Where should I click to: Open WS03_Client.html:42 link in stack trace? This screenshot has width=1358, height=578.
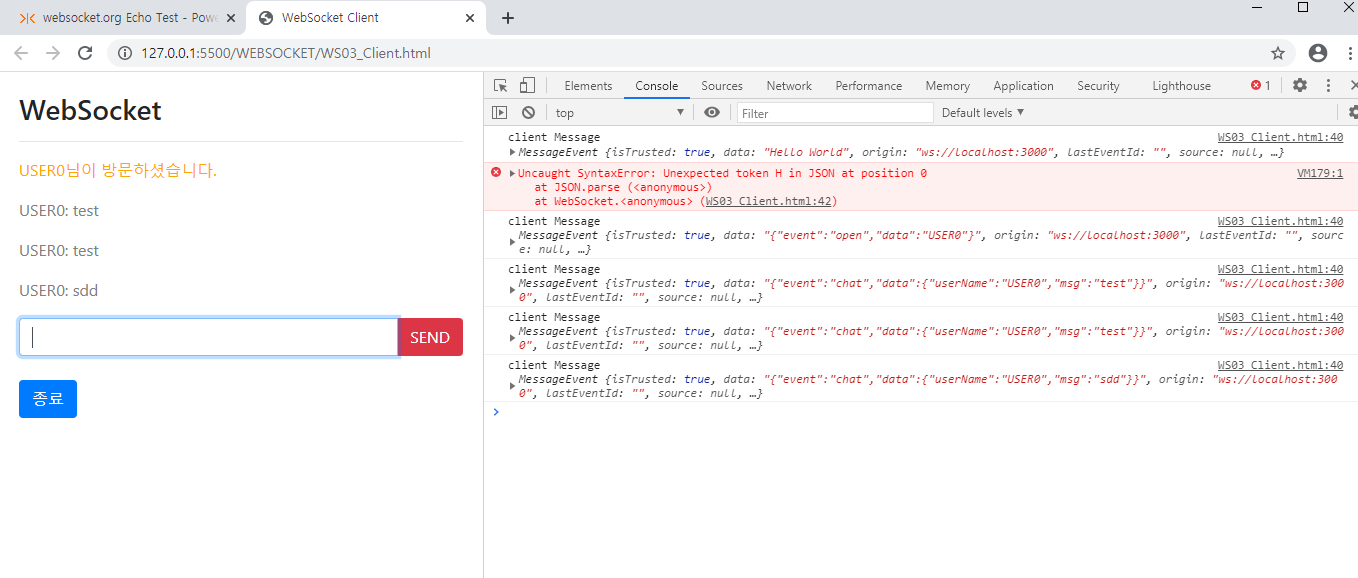tap(769, 201)
